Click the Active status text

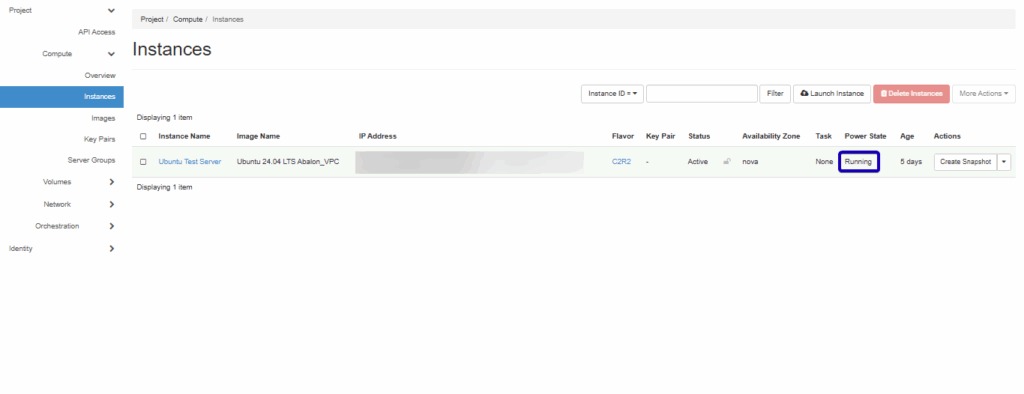(x=697, y=161)
